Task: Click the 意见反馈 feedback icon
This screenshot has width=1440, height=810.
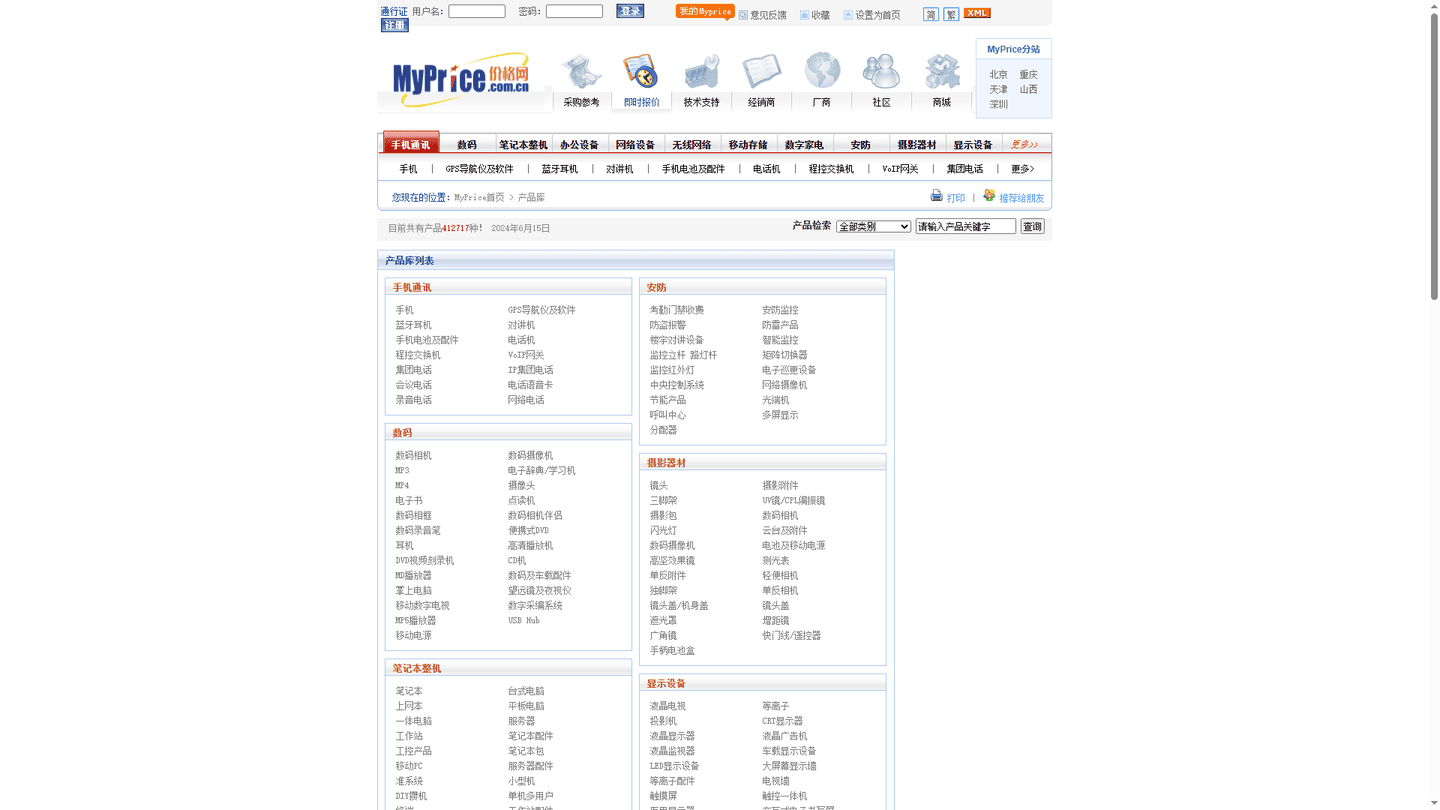Action: click(x=743, y=15)
